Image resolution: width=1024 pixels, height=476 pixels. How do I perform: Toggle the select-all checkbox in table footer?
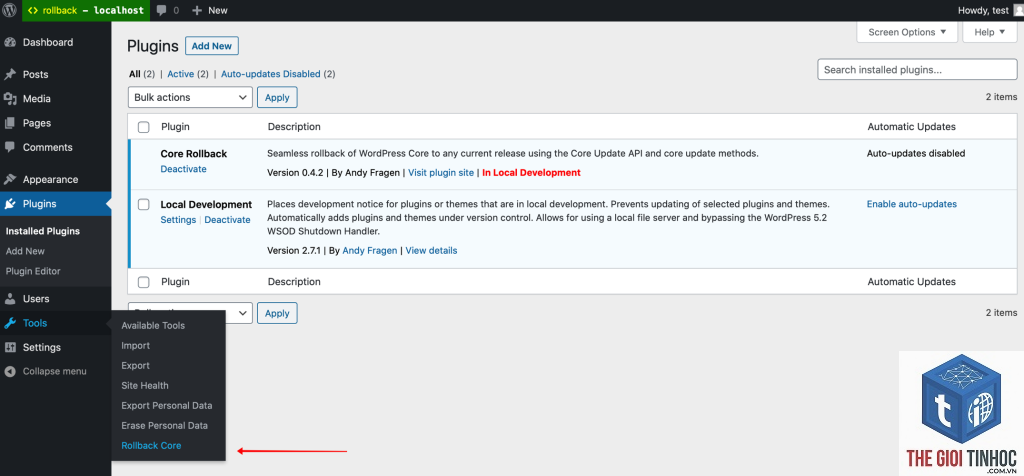point(144,282)
